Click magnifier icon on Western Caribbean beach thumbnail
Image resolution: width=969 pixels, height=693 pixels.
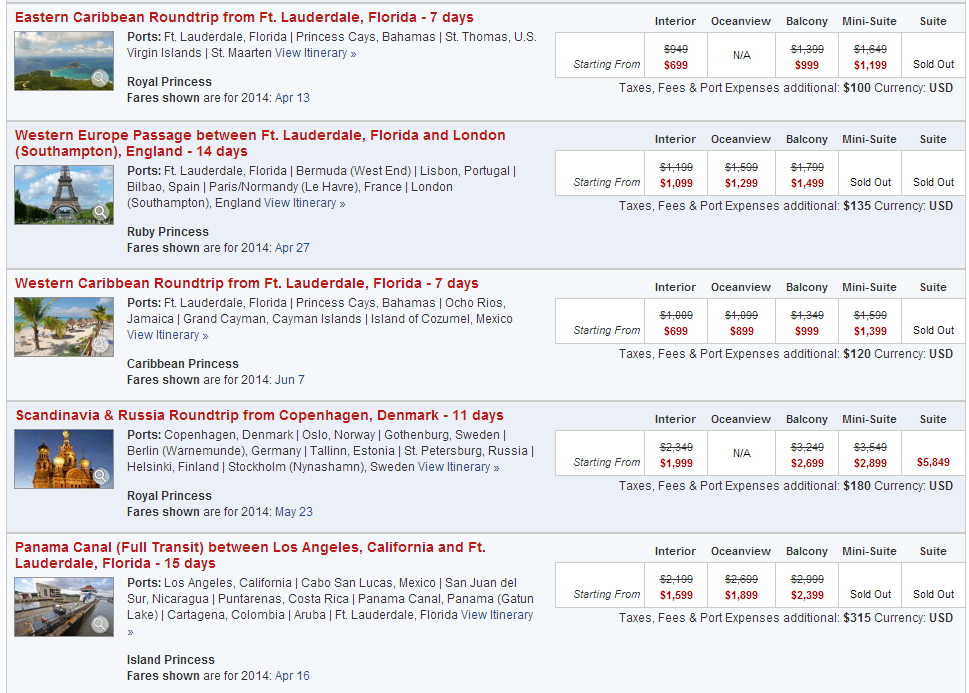click(x=99, y=344)
